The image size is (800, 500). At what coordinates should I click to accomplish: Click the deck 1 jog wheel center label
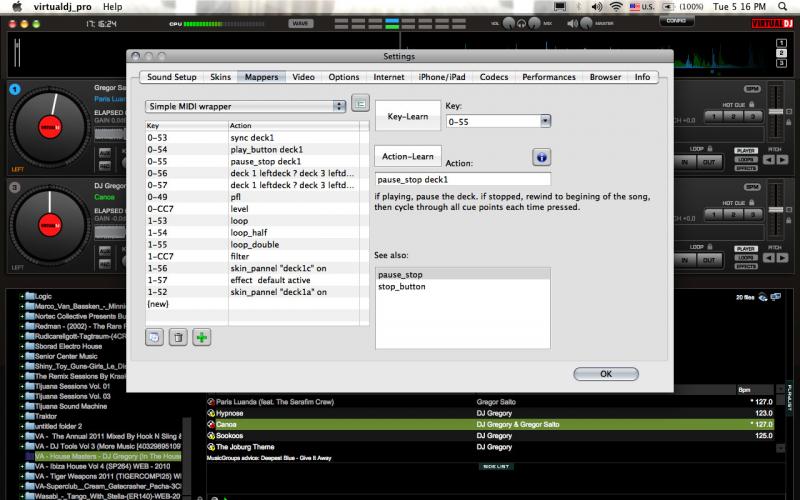click(50, 127)
